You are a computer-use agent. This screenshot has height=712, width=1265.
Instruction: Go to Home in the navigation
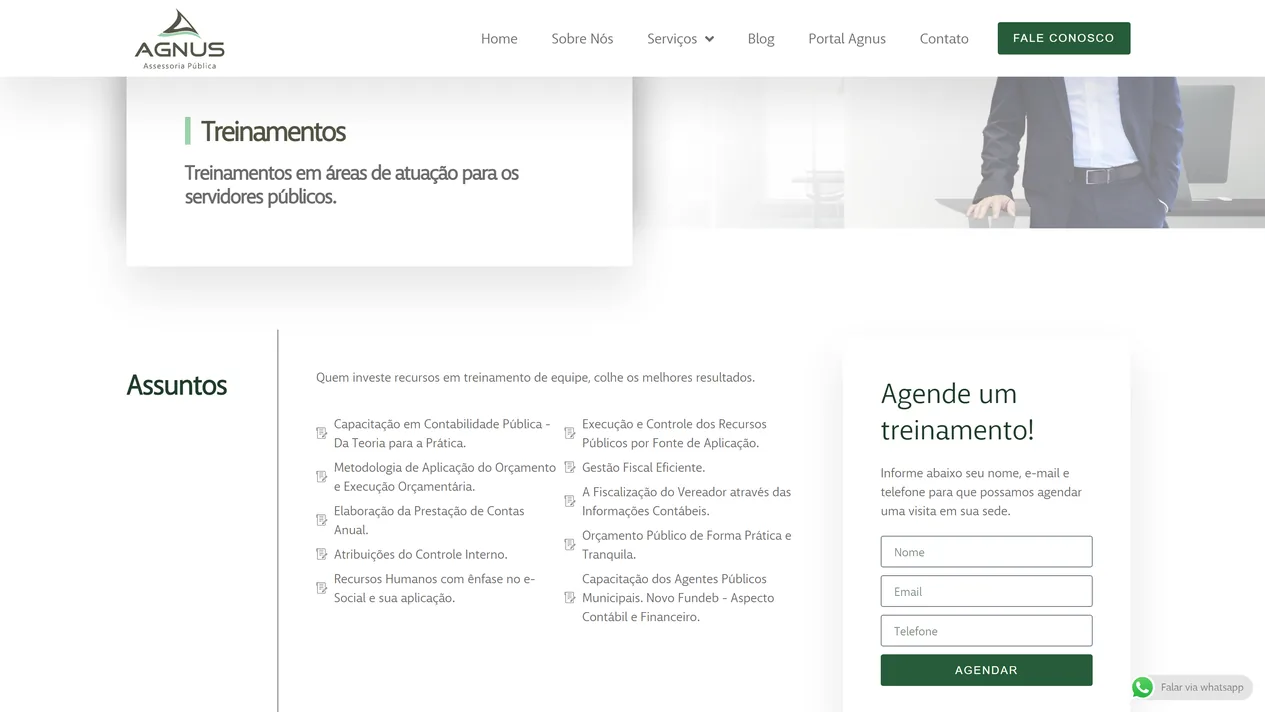coord(499,38)
